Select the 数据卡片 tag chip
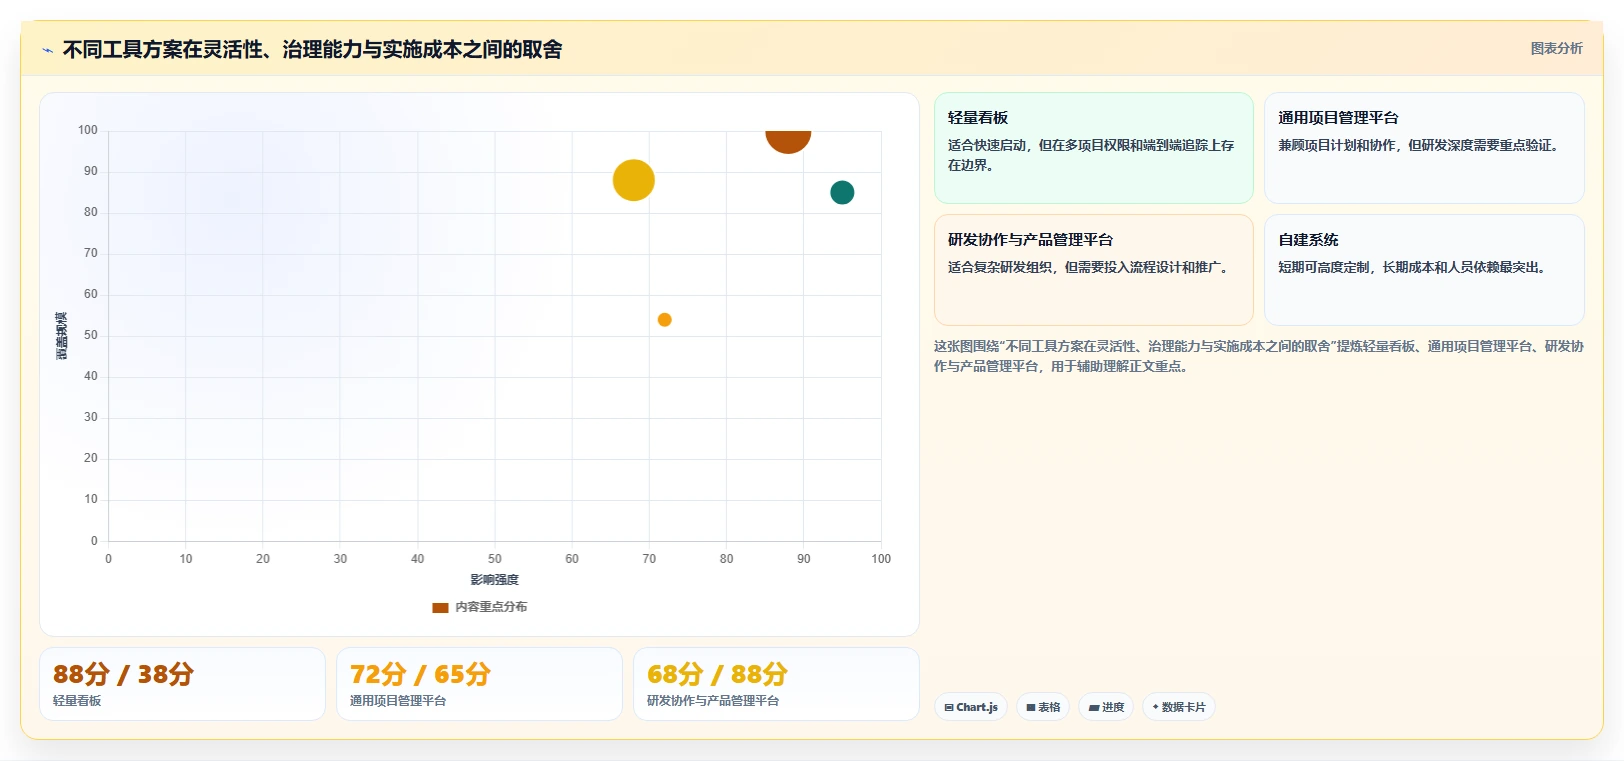This screenshot has width=1624, height=761. tap(1178, 707)
